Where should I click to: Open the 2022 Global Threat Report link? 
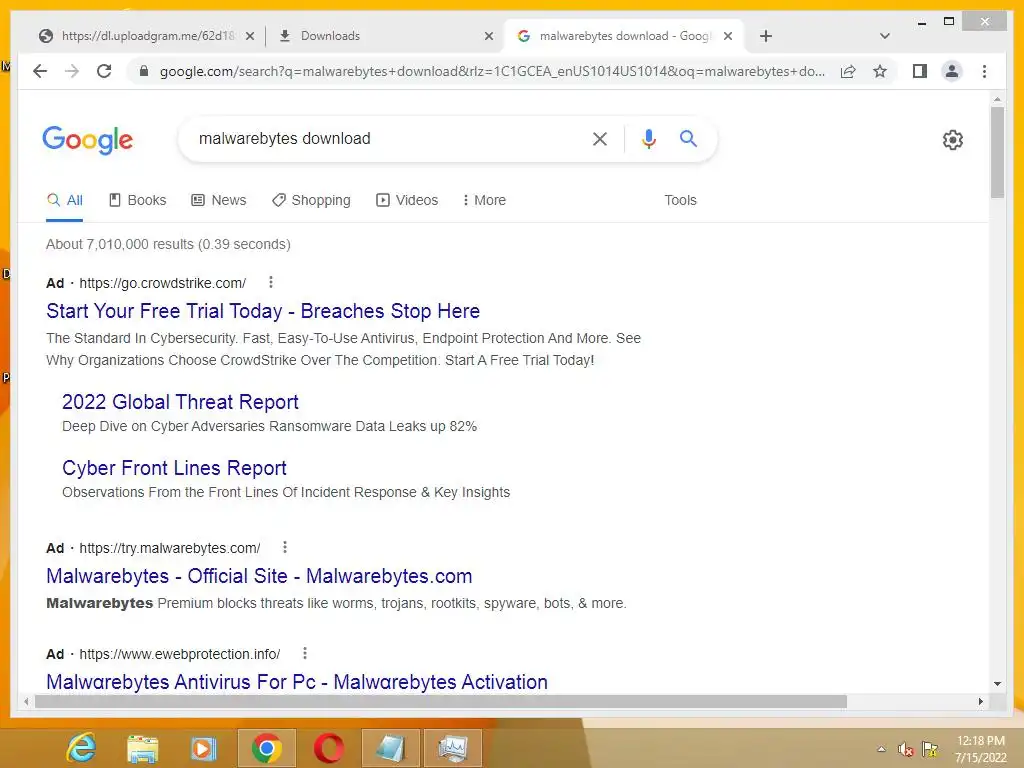coord(180,402)
